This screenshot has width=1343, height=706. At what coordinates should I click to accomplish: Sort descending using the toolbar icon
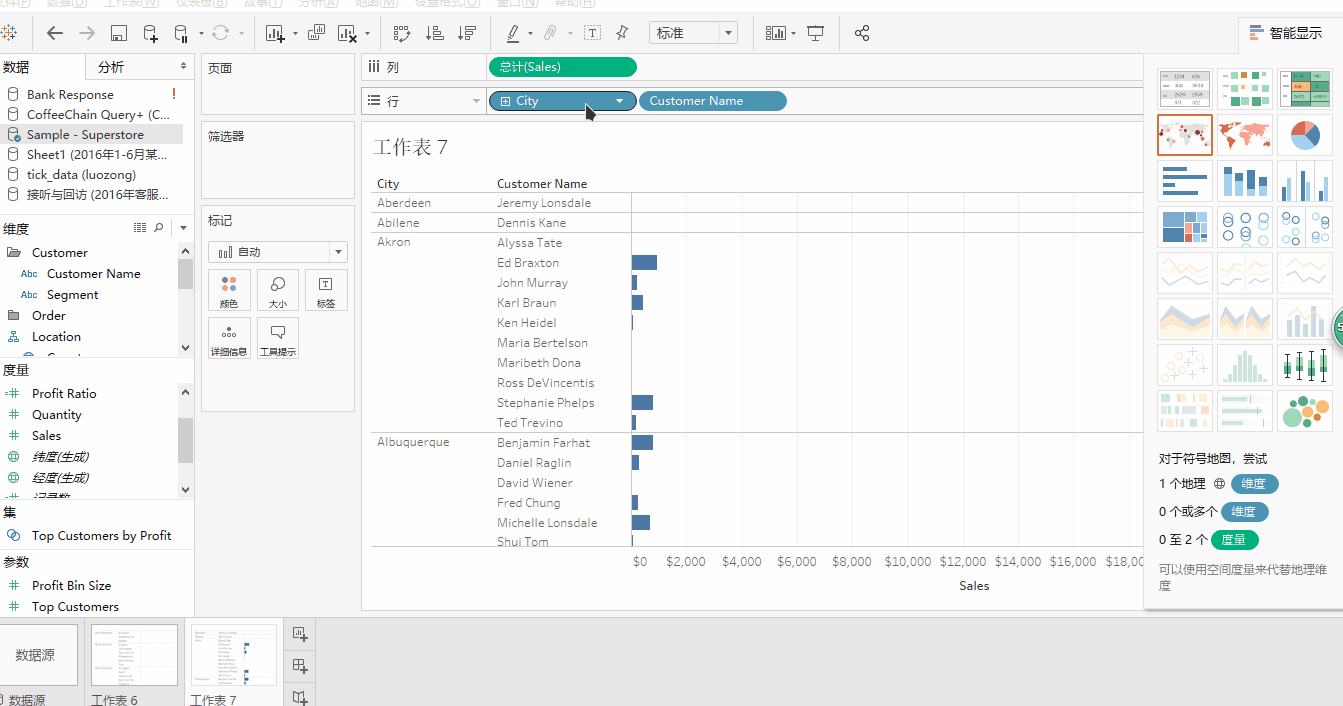click(x=466, y=33)
